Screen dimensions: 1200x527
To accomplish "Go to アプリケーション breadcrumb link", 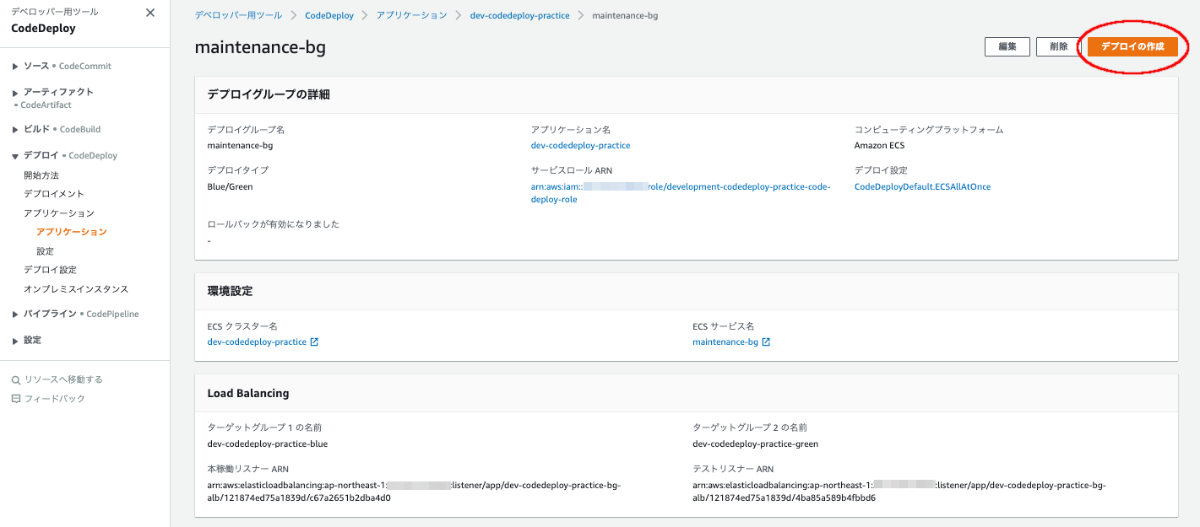I will click(411, 16).
